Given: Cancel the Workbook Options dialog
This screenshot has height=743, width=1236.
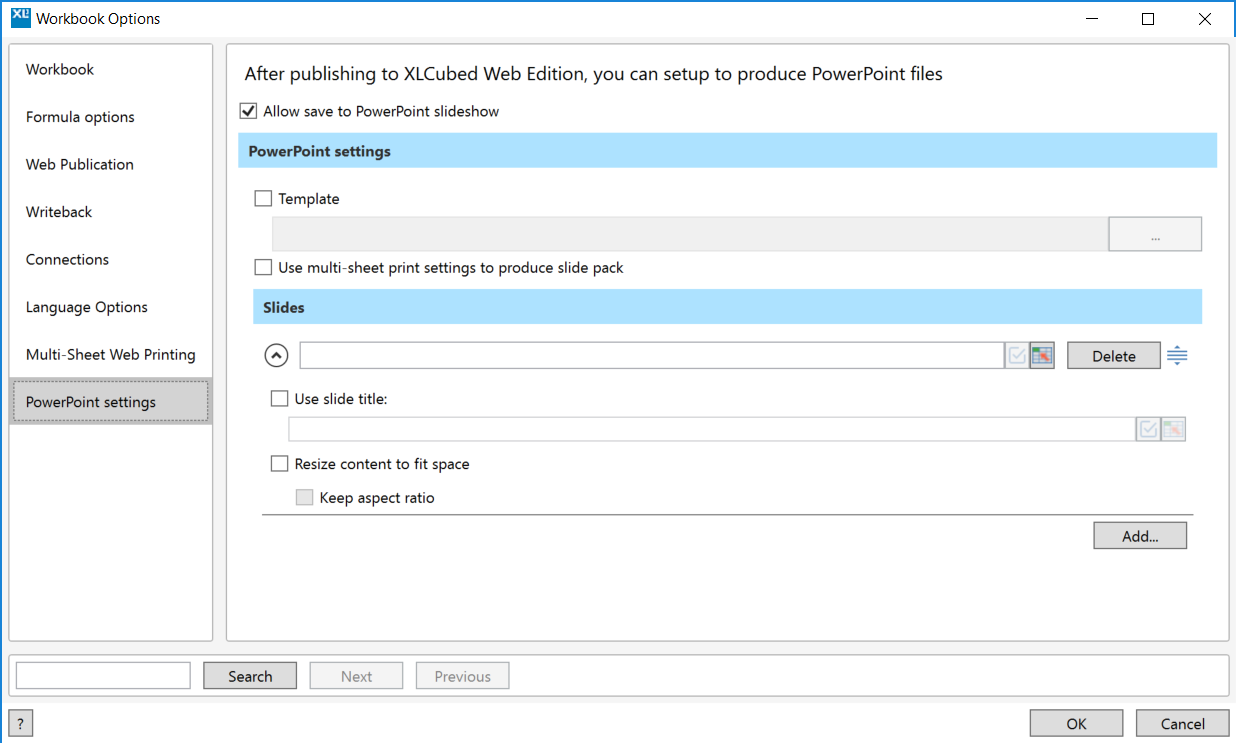Looking at the screenshot, I should coord(1182,724).
